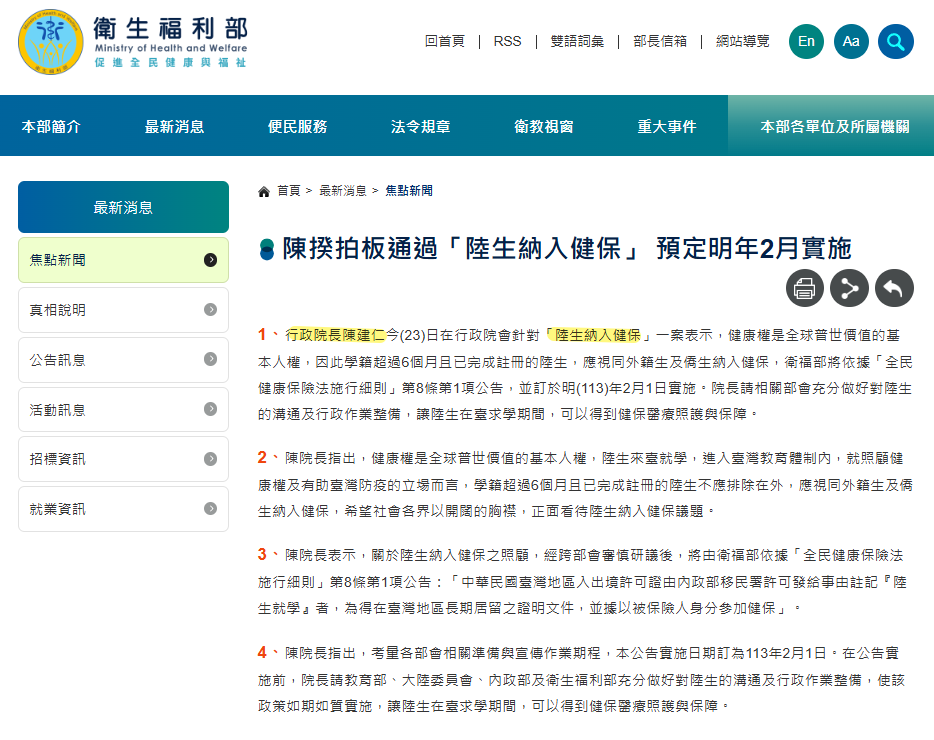Viewport: 934px width, 740px height.
Task: Open the 最新消息 navigation menu
Action: click(x=175, y=126)
